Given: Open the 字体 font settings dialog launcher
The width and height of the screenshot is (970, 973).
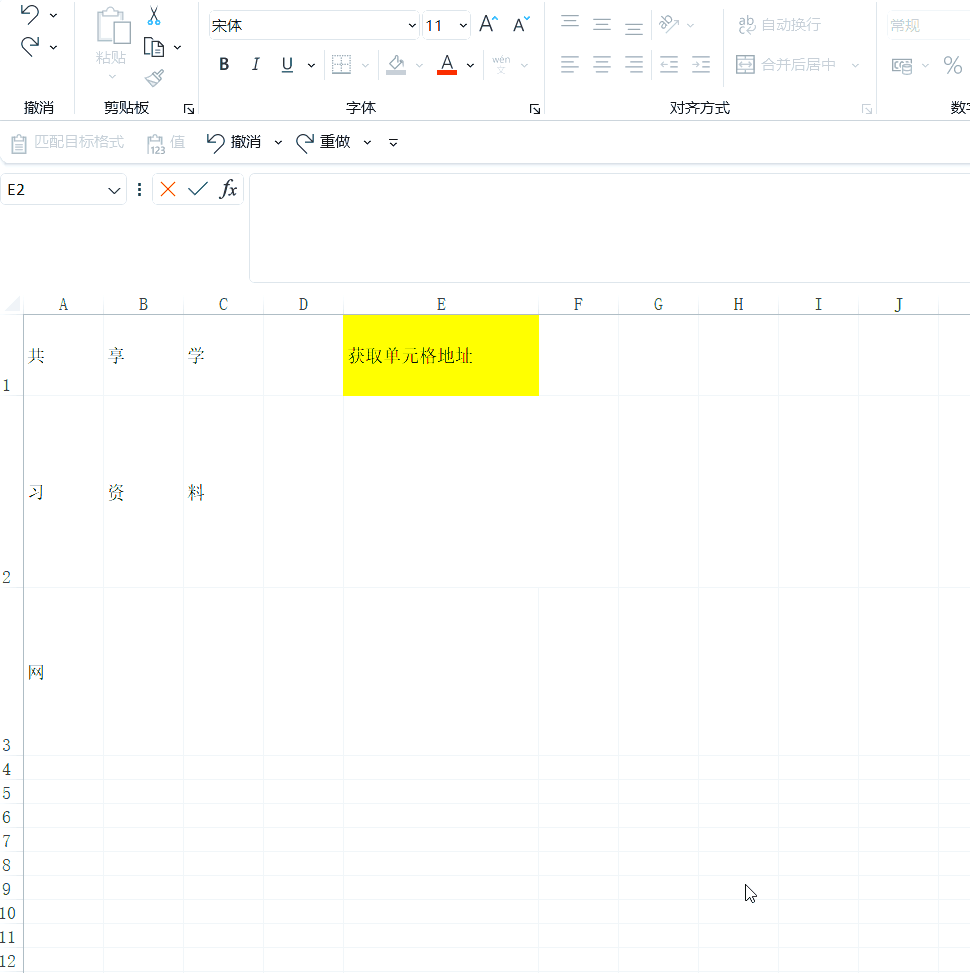Looking at the screenshot, I should (535, 109).
